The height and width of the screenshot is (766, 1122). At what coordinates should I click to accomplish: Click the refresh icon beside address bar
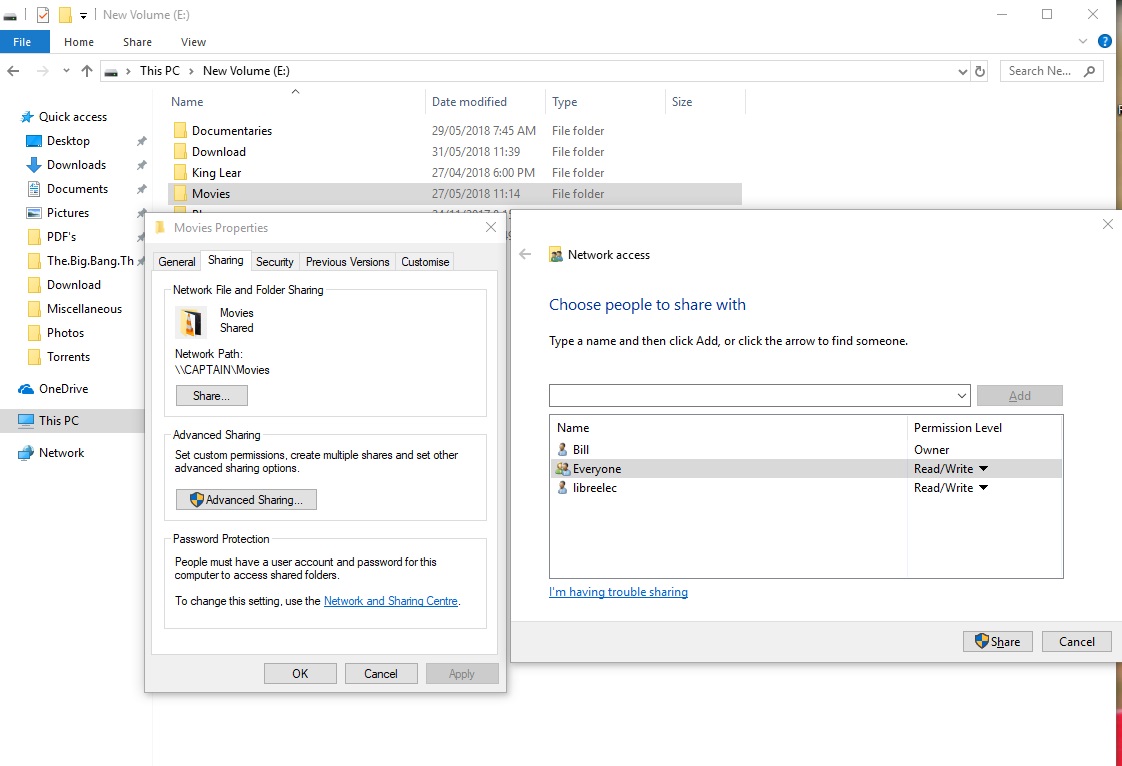coord(980,71)
